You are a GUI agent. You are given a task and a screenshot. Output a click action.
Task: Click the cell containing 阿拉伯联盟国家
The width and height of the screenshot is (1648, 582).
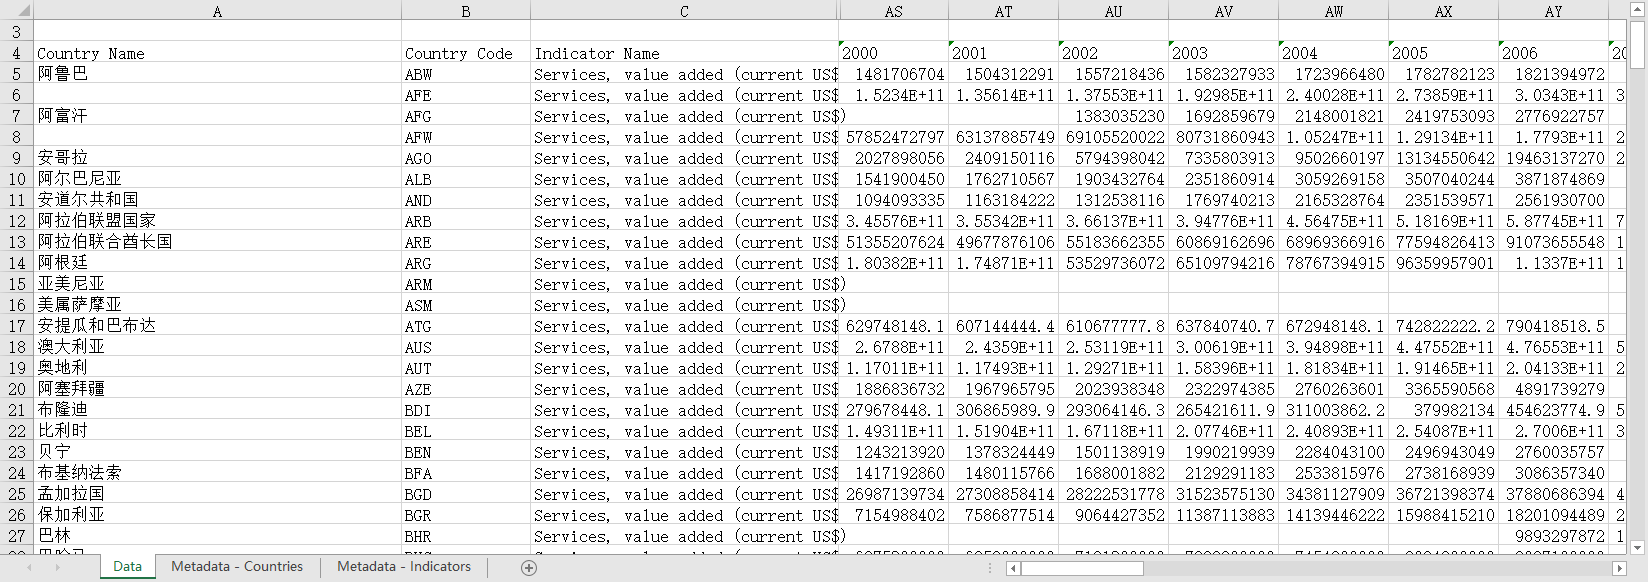[217, 221]
